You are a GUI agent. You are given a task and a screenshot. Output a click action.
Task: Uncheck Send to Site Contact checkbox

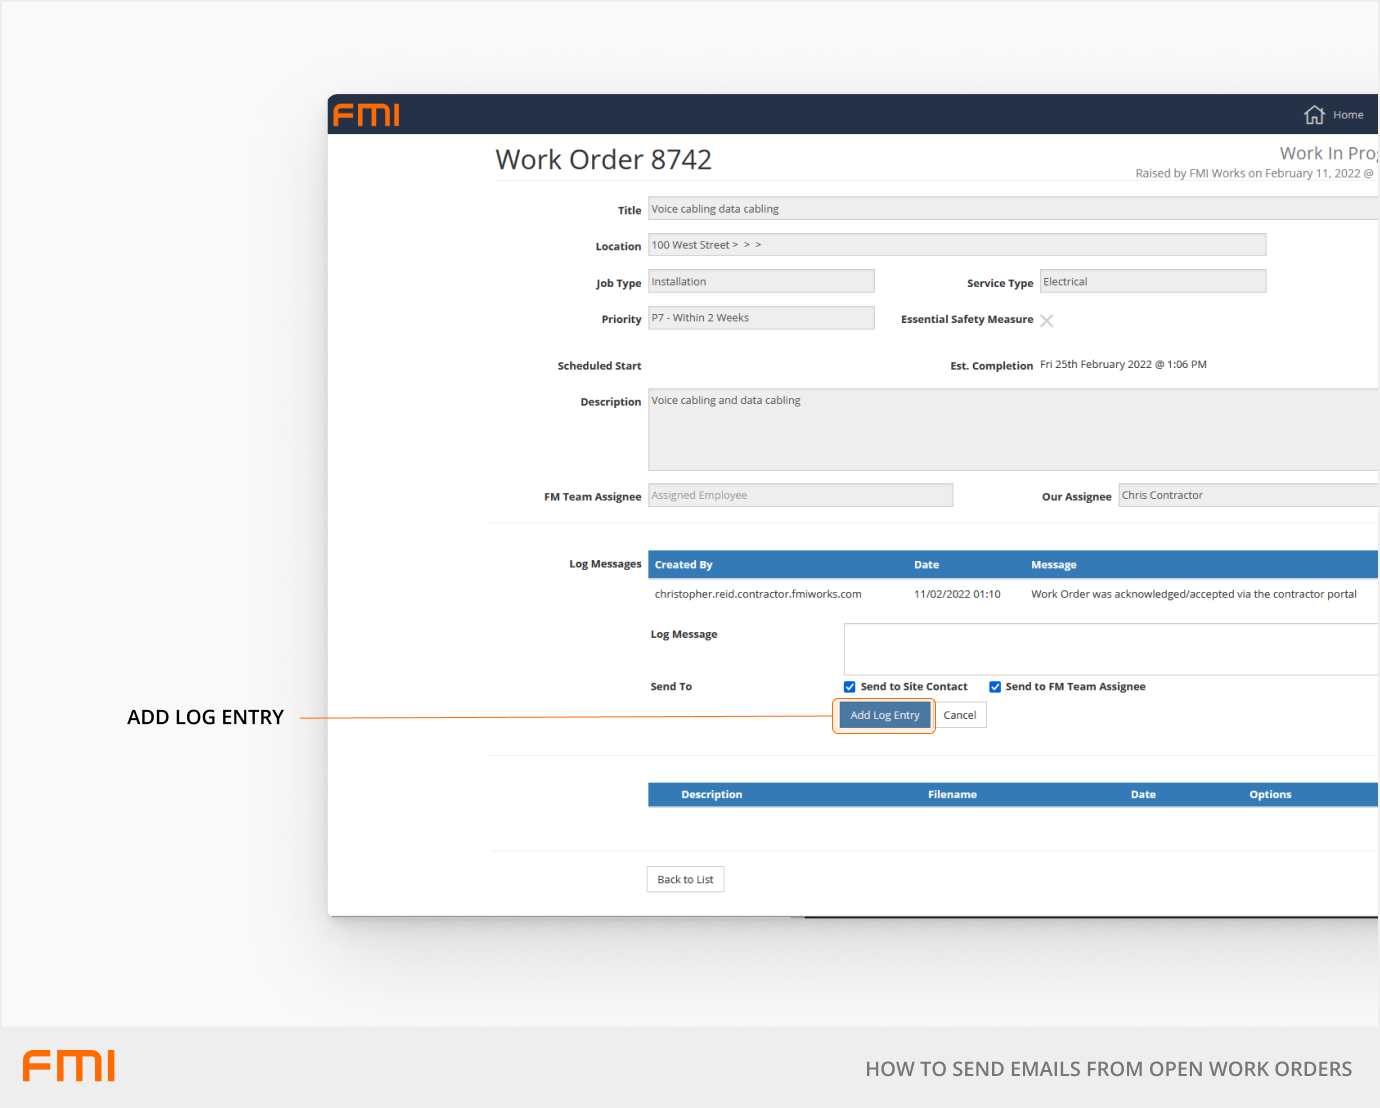coord(850,687)
